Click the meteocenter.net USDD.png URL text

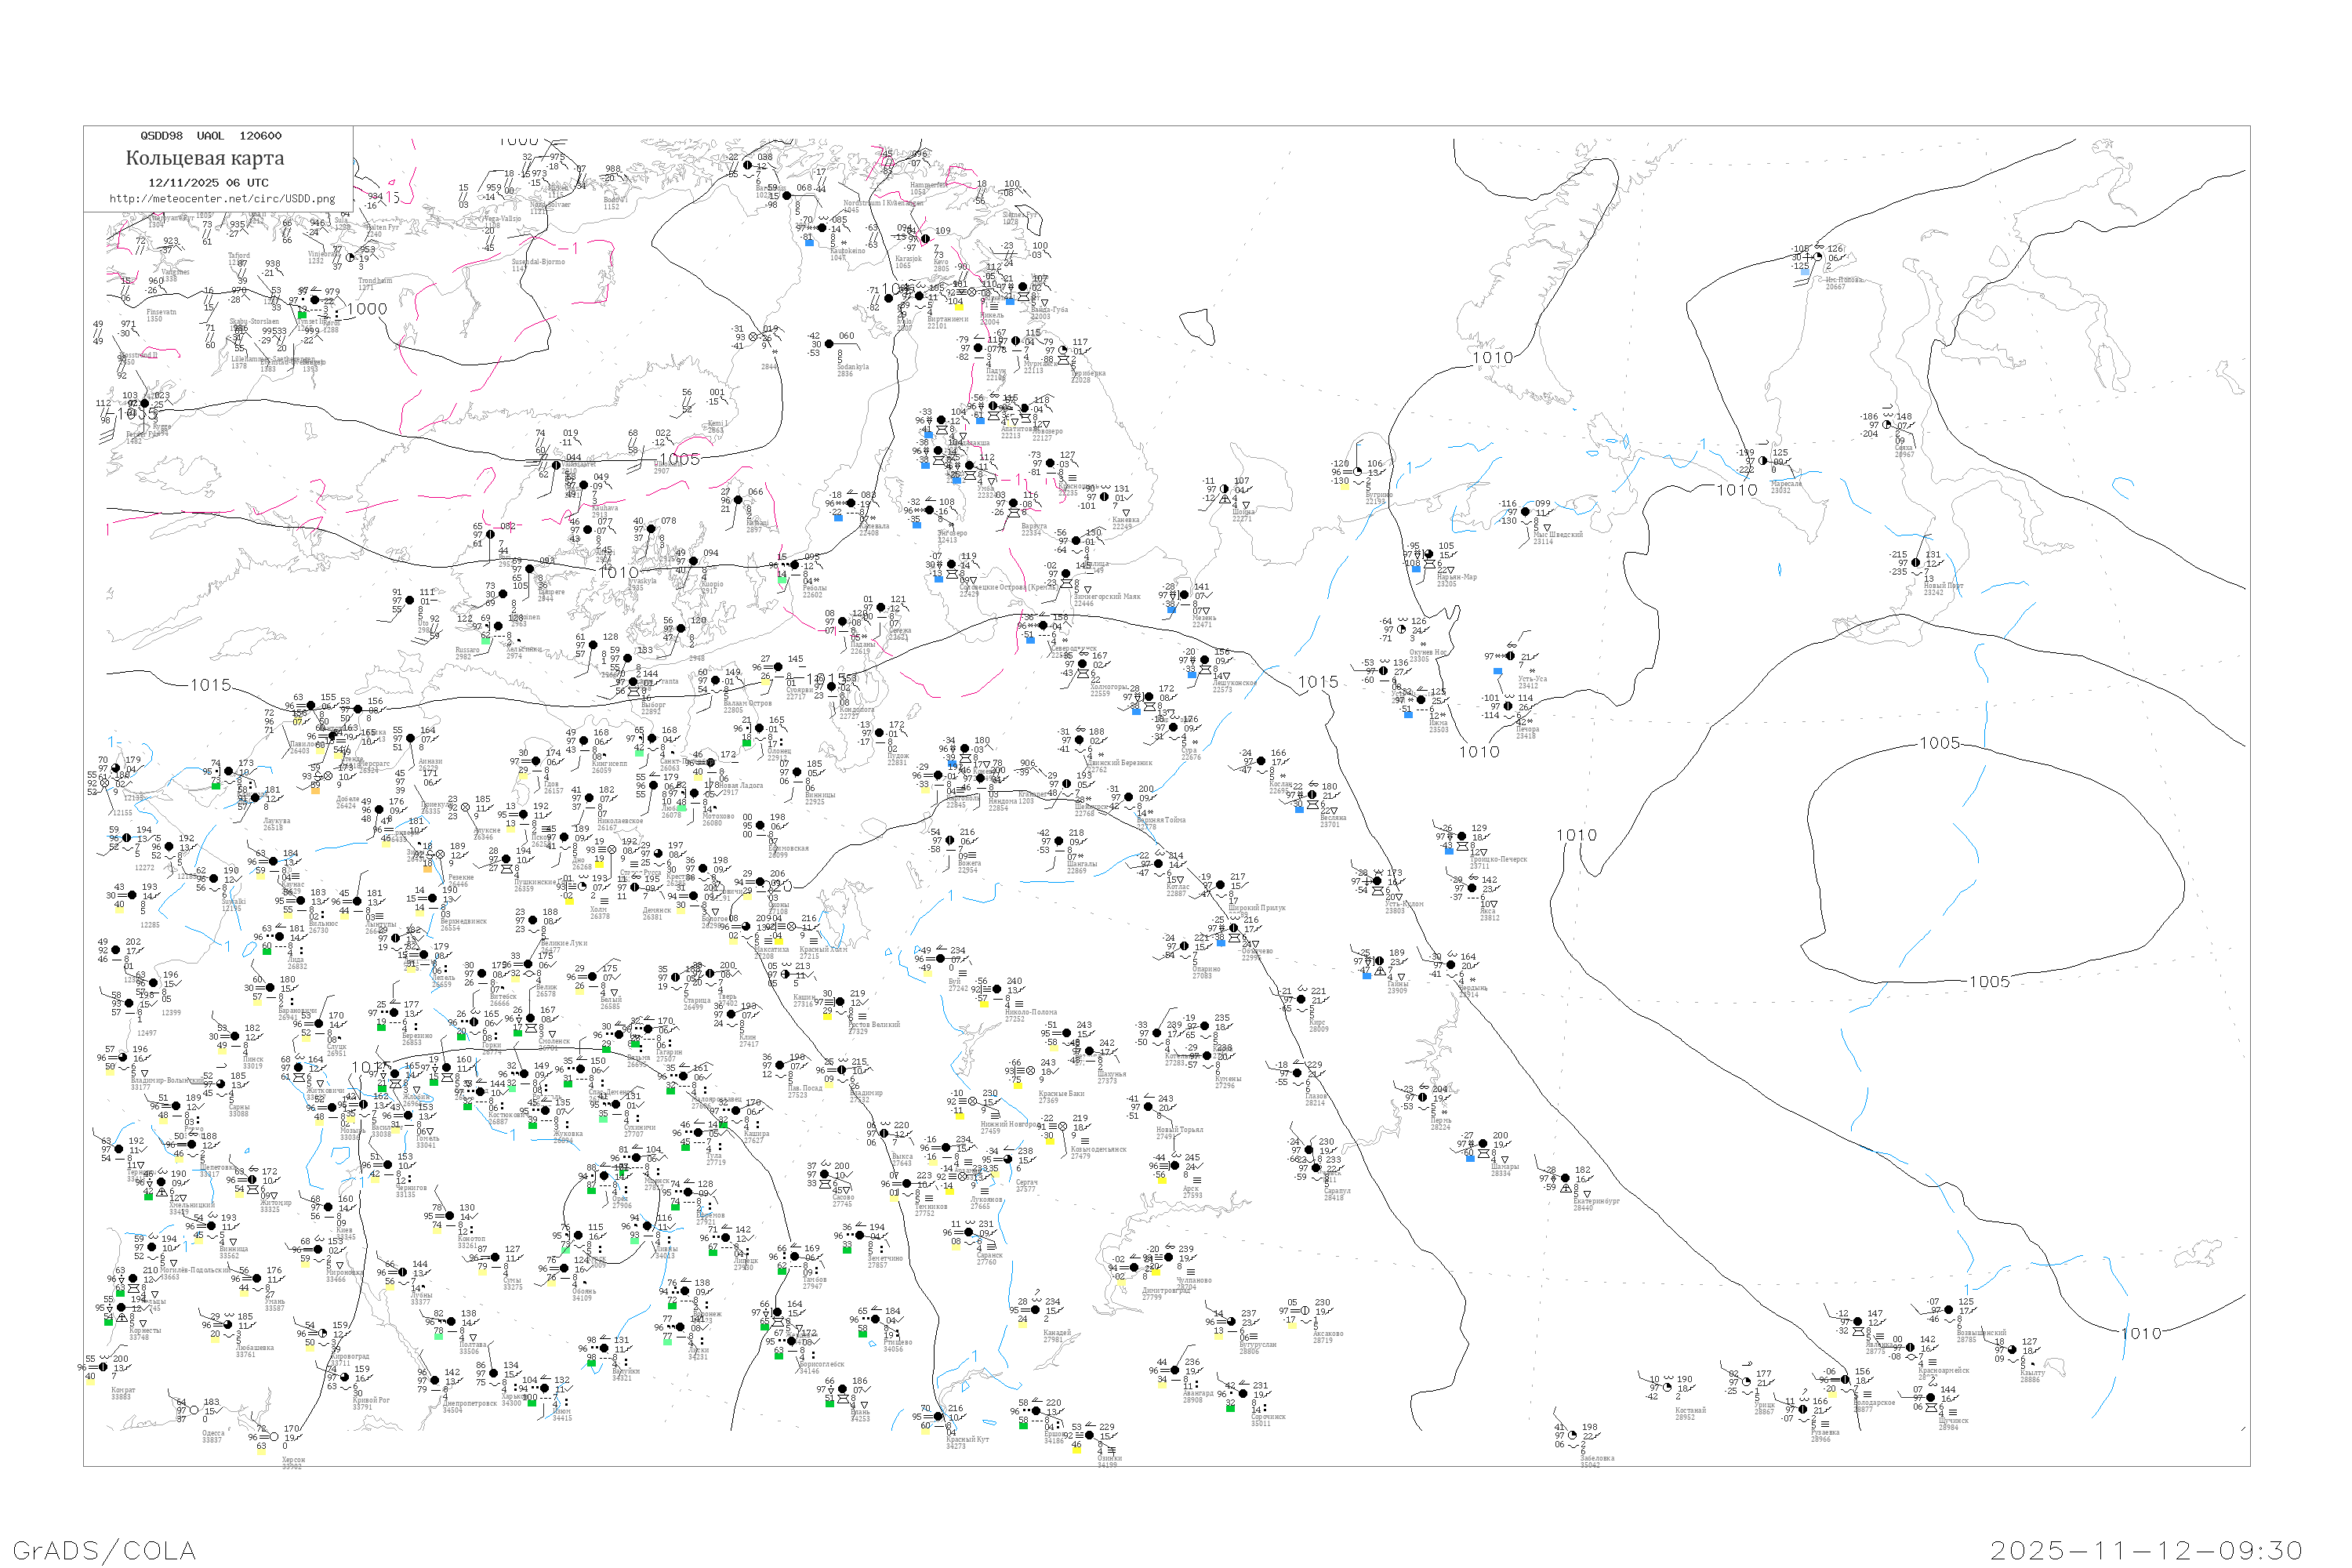(222, 199)
